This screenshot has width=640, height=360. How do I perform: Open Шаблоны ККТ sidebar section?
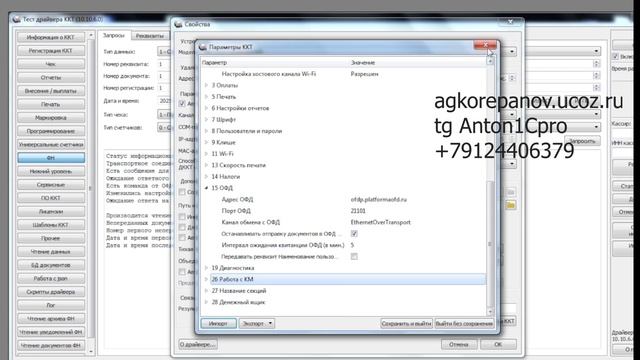[51, 225]
